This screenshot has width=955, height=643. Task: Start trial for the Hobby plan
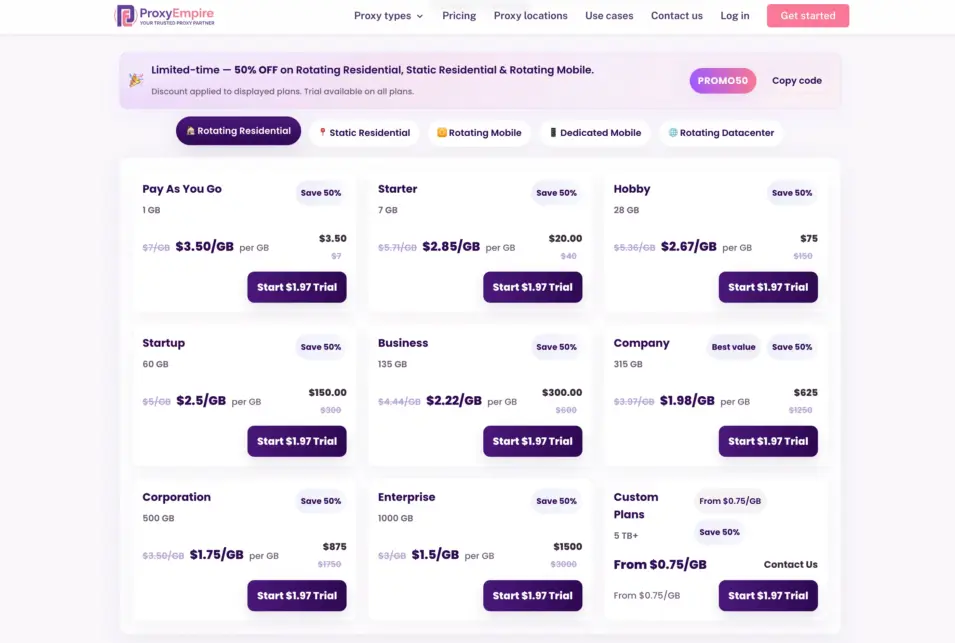768,287
